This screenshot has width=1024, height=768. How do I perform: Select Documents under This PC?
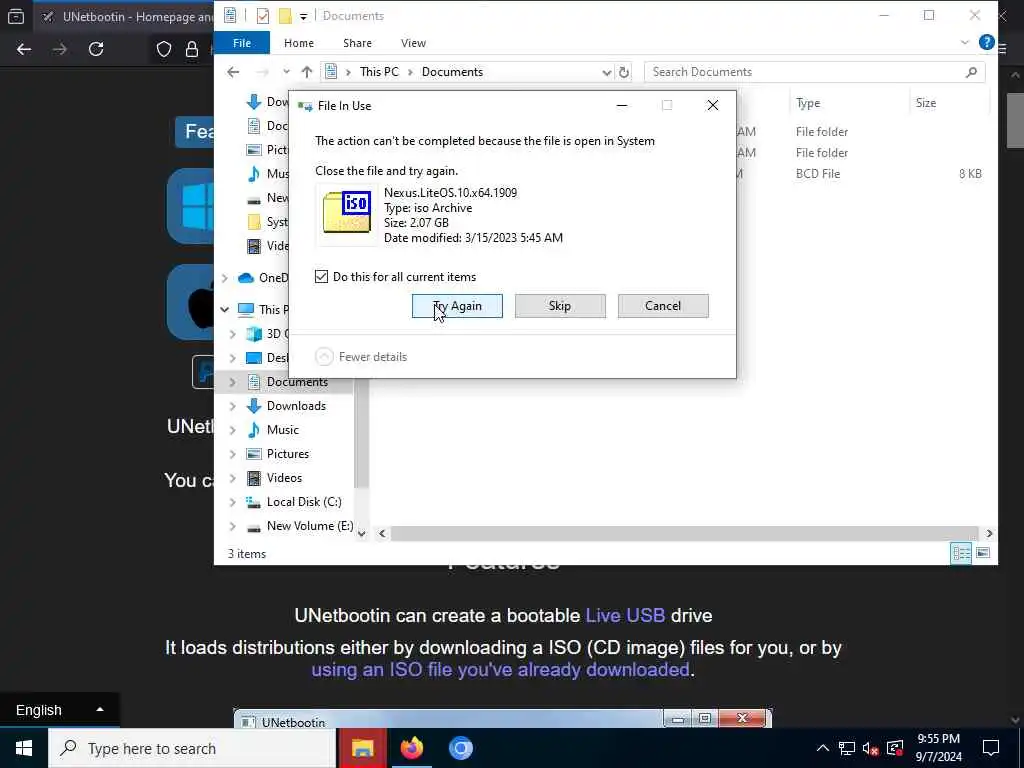297,382
